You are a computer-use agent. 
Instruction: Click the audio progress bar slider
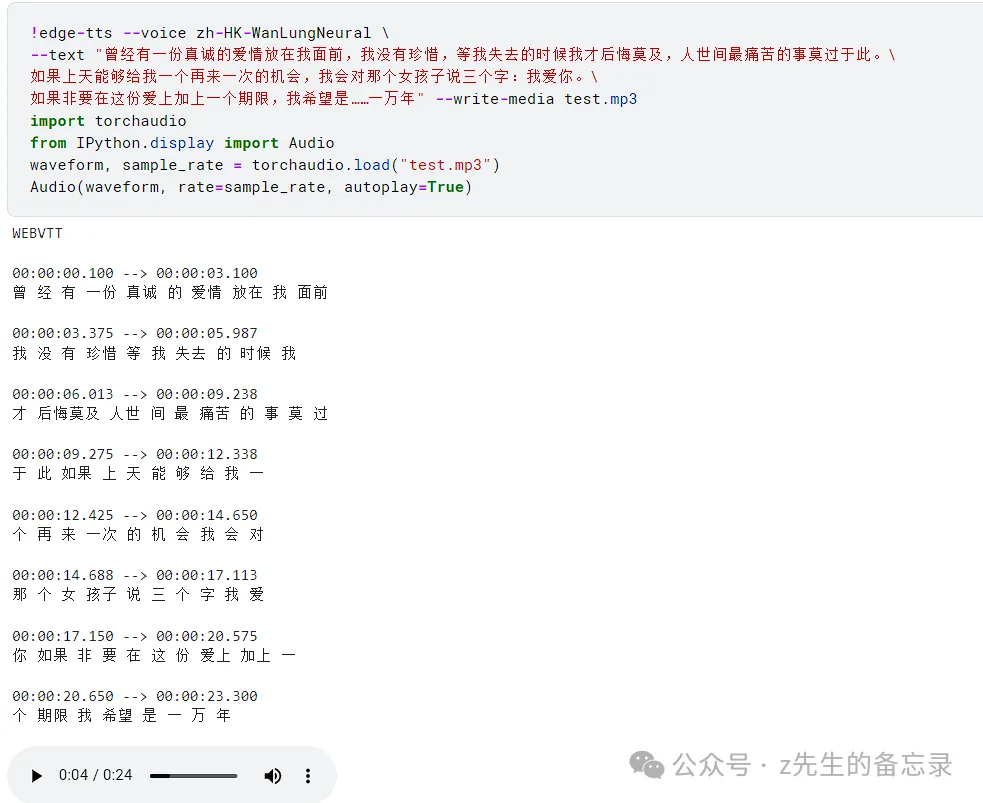193,775
